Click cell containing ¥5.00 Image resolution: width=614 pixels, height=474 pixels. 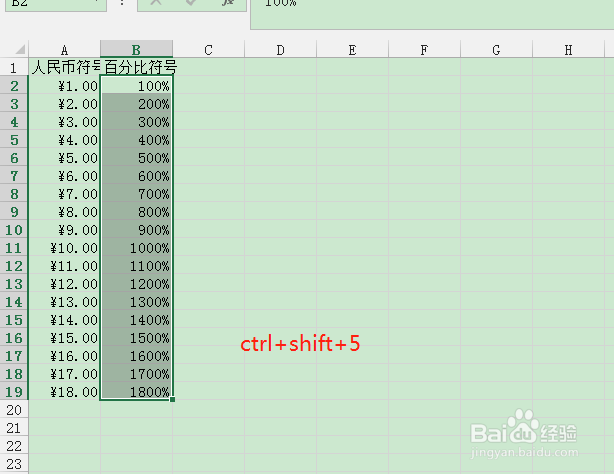point(65,157)
